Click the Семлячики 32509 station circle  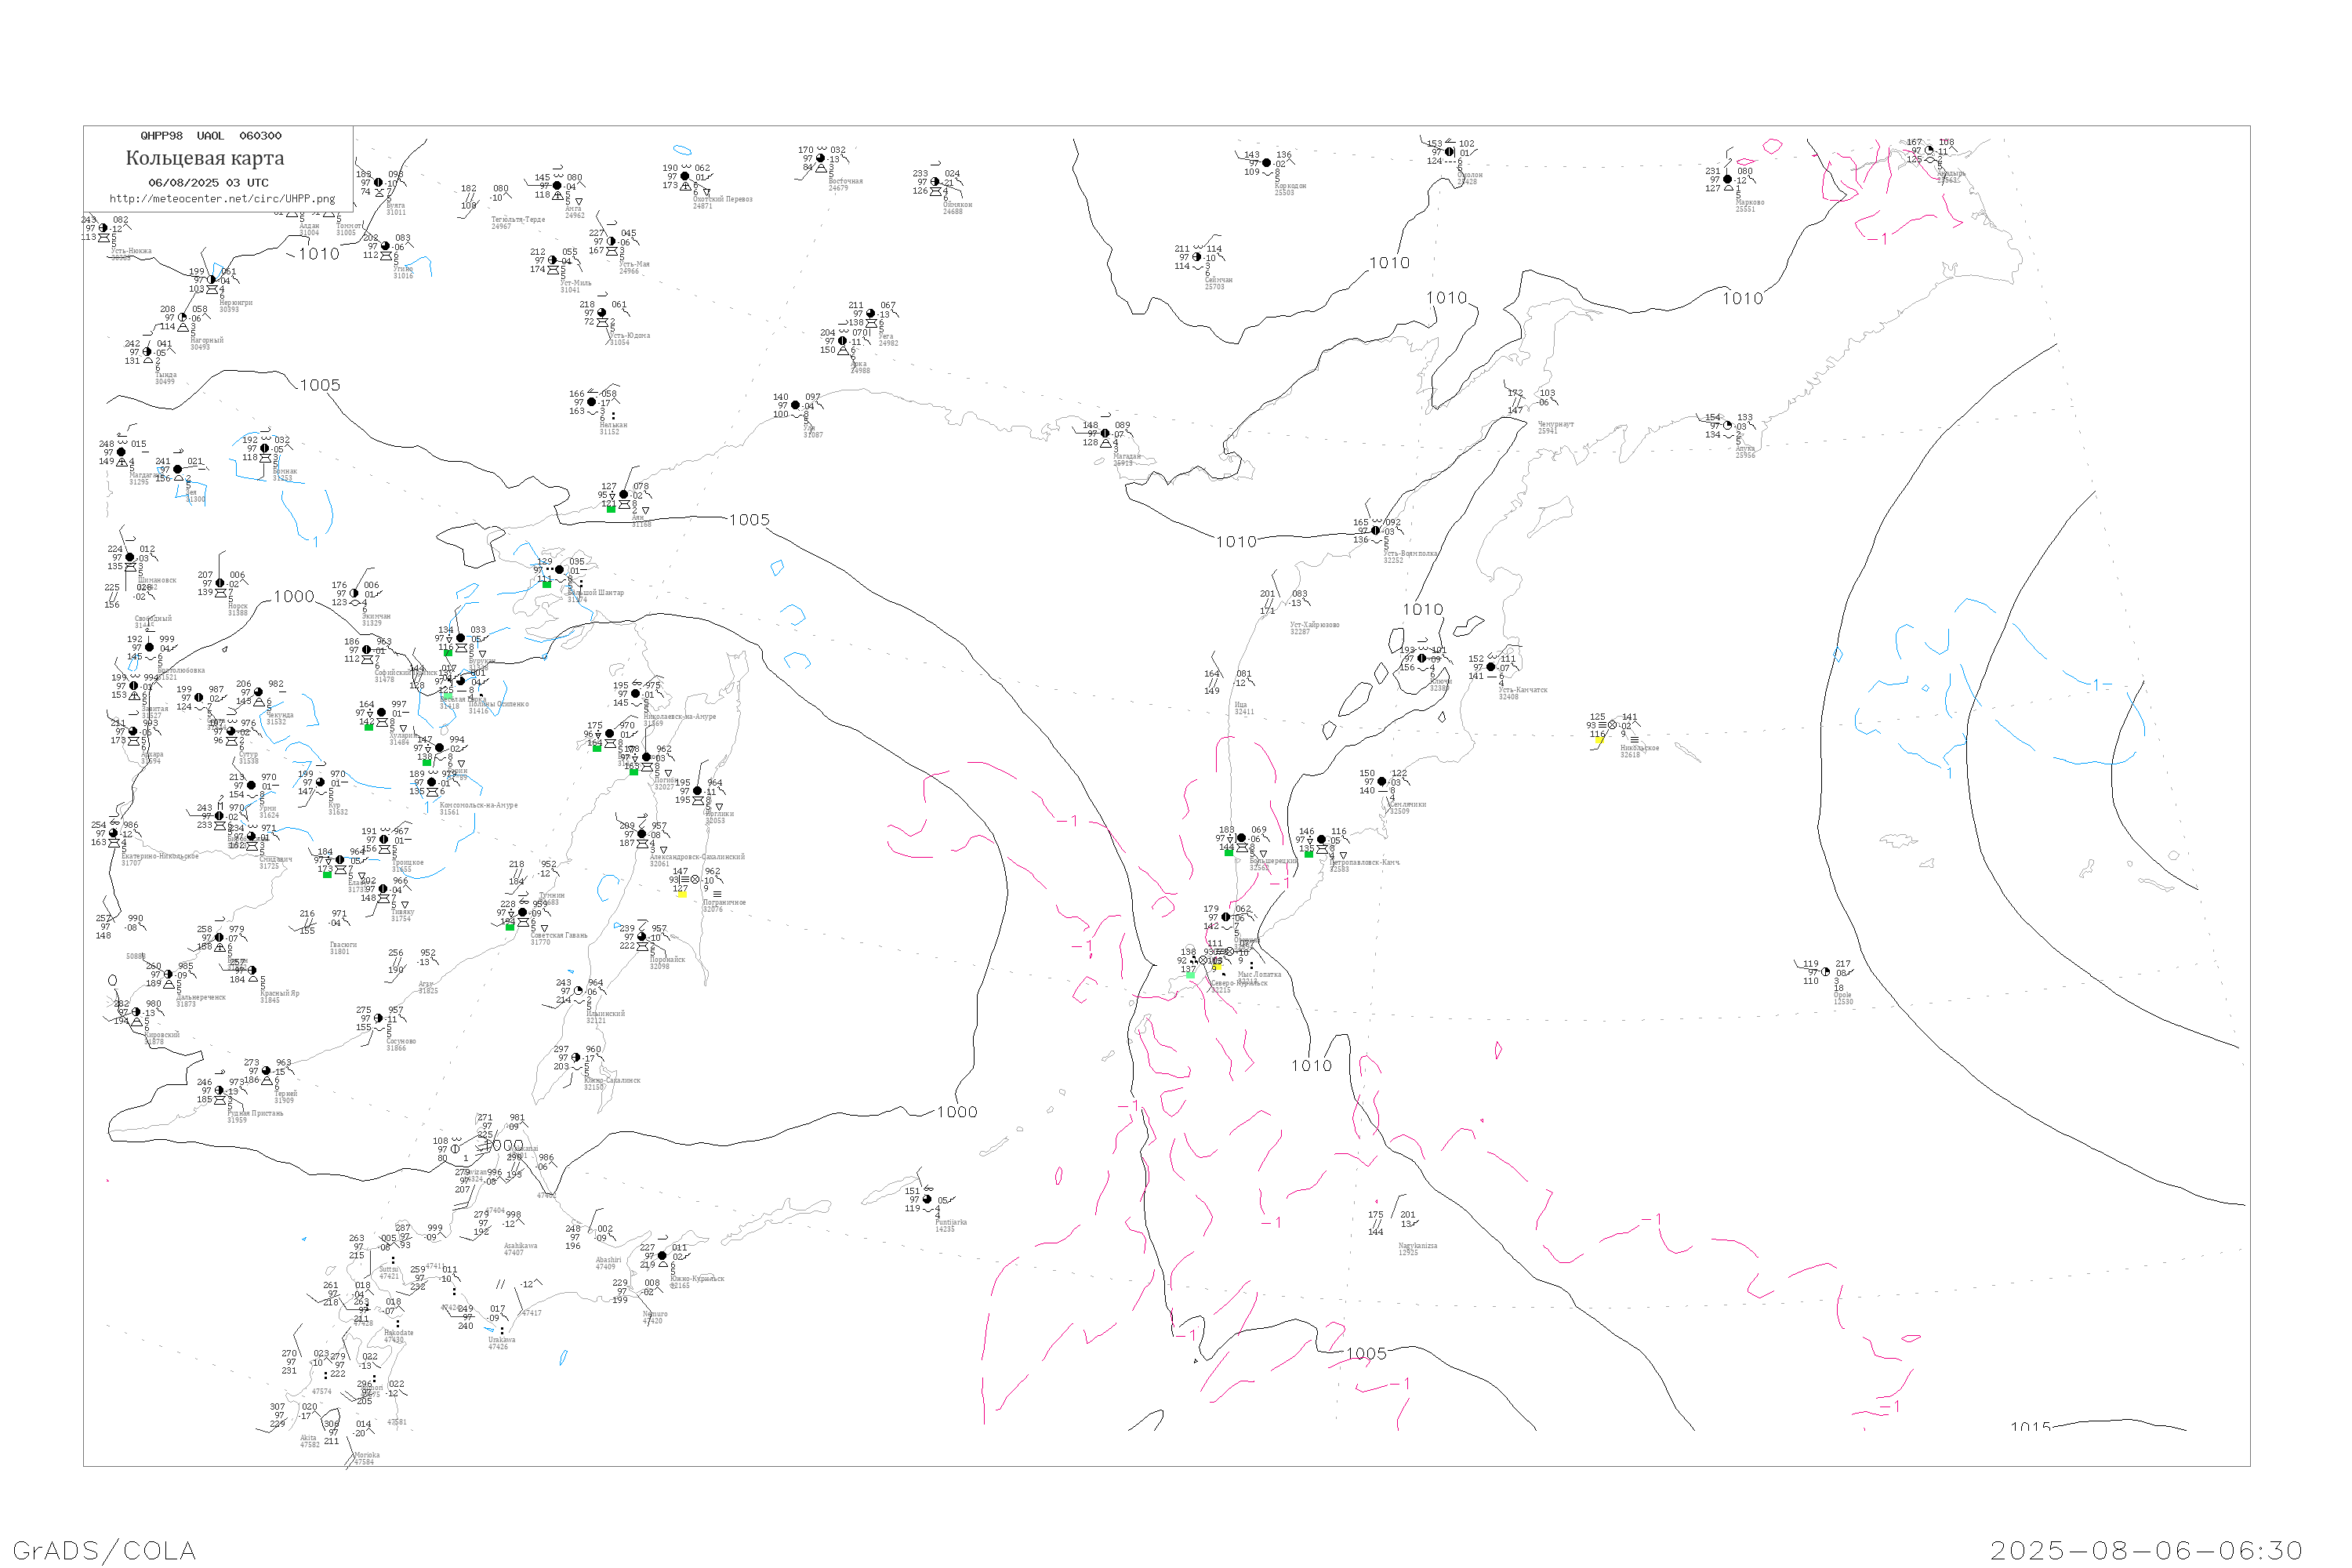(1382, 782)
